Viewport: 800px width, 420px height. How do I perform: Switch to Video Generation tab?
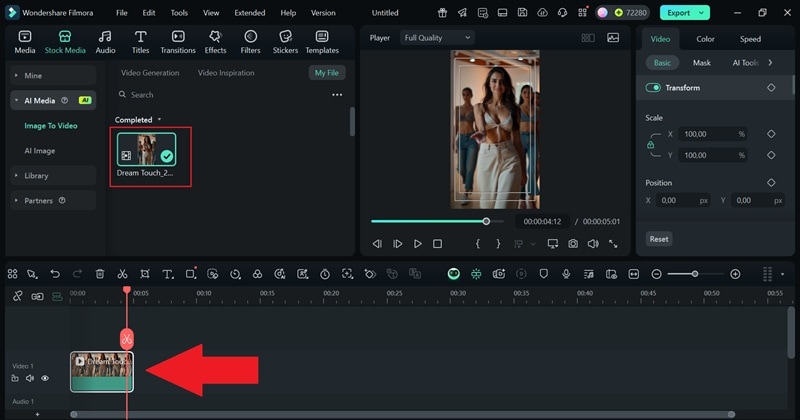coord(150,73)
